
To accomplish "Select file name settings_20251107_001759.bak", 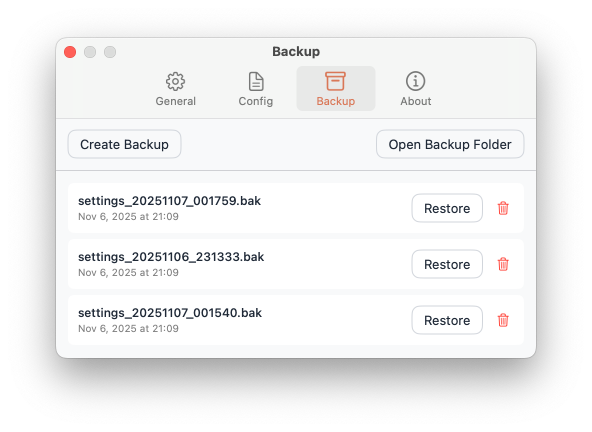I will [x=169, y=201].
